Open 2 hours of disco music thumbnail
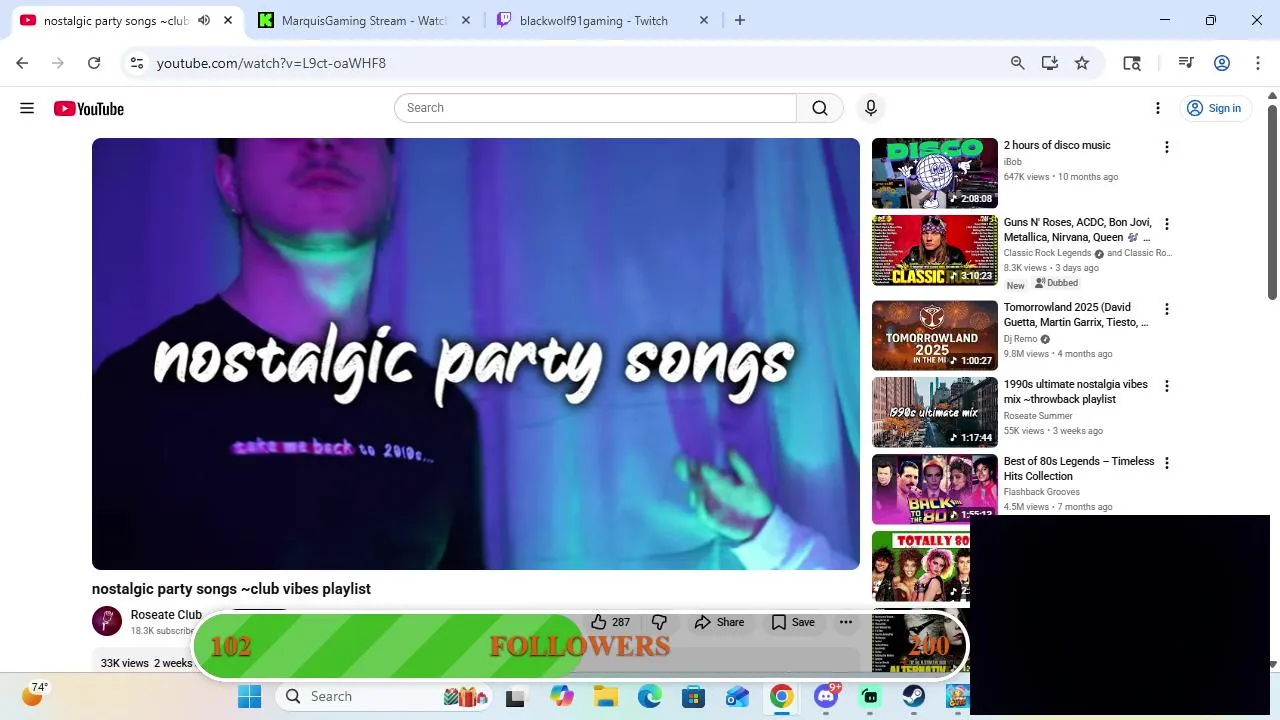1280x720 pixels. pyautogui.click(x=935, y=173)
